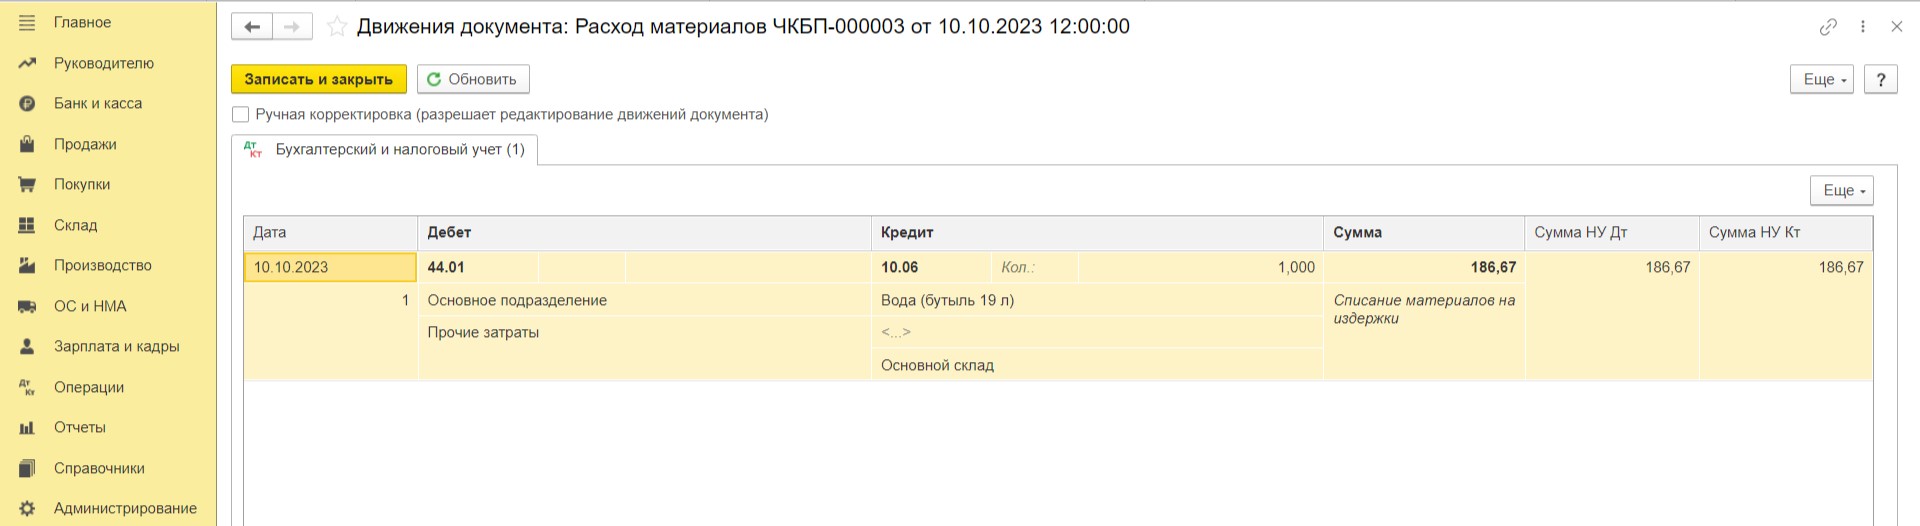Image resolution: width=1920 pixels, height=526 pixels.
Task: Click the ОС и НМА truck icon
Action: click(x=27, y=306)
